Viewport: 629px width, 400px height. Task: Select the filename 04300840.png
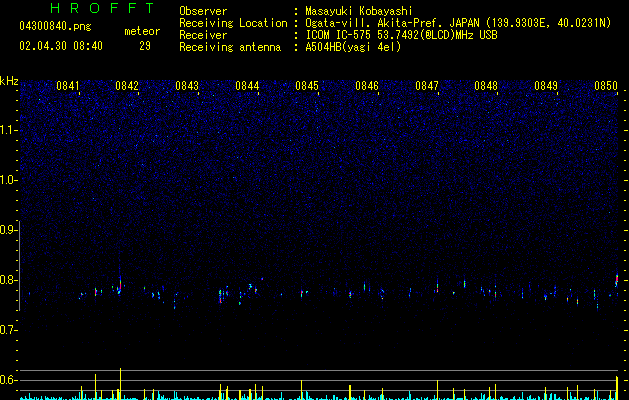(55, 27)
